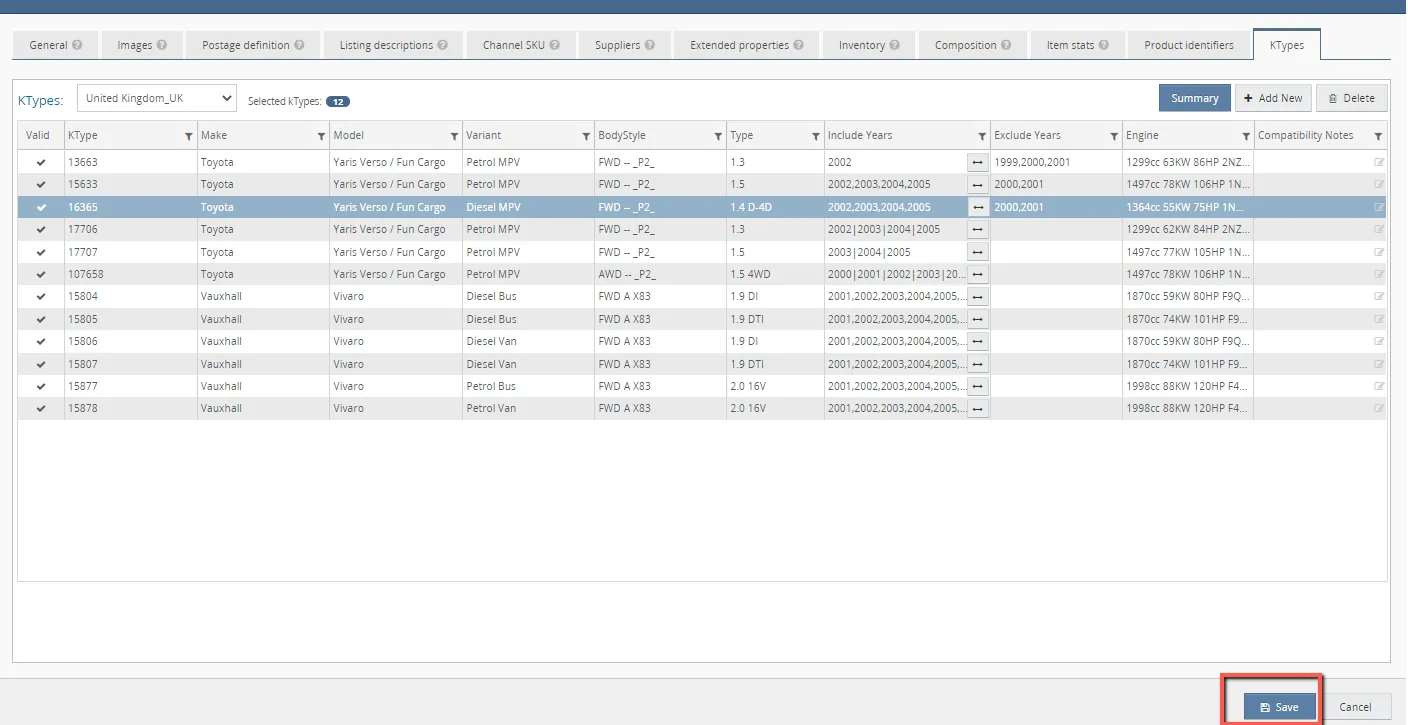
Task: Click the Summary button
Action: 1195,98
